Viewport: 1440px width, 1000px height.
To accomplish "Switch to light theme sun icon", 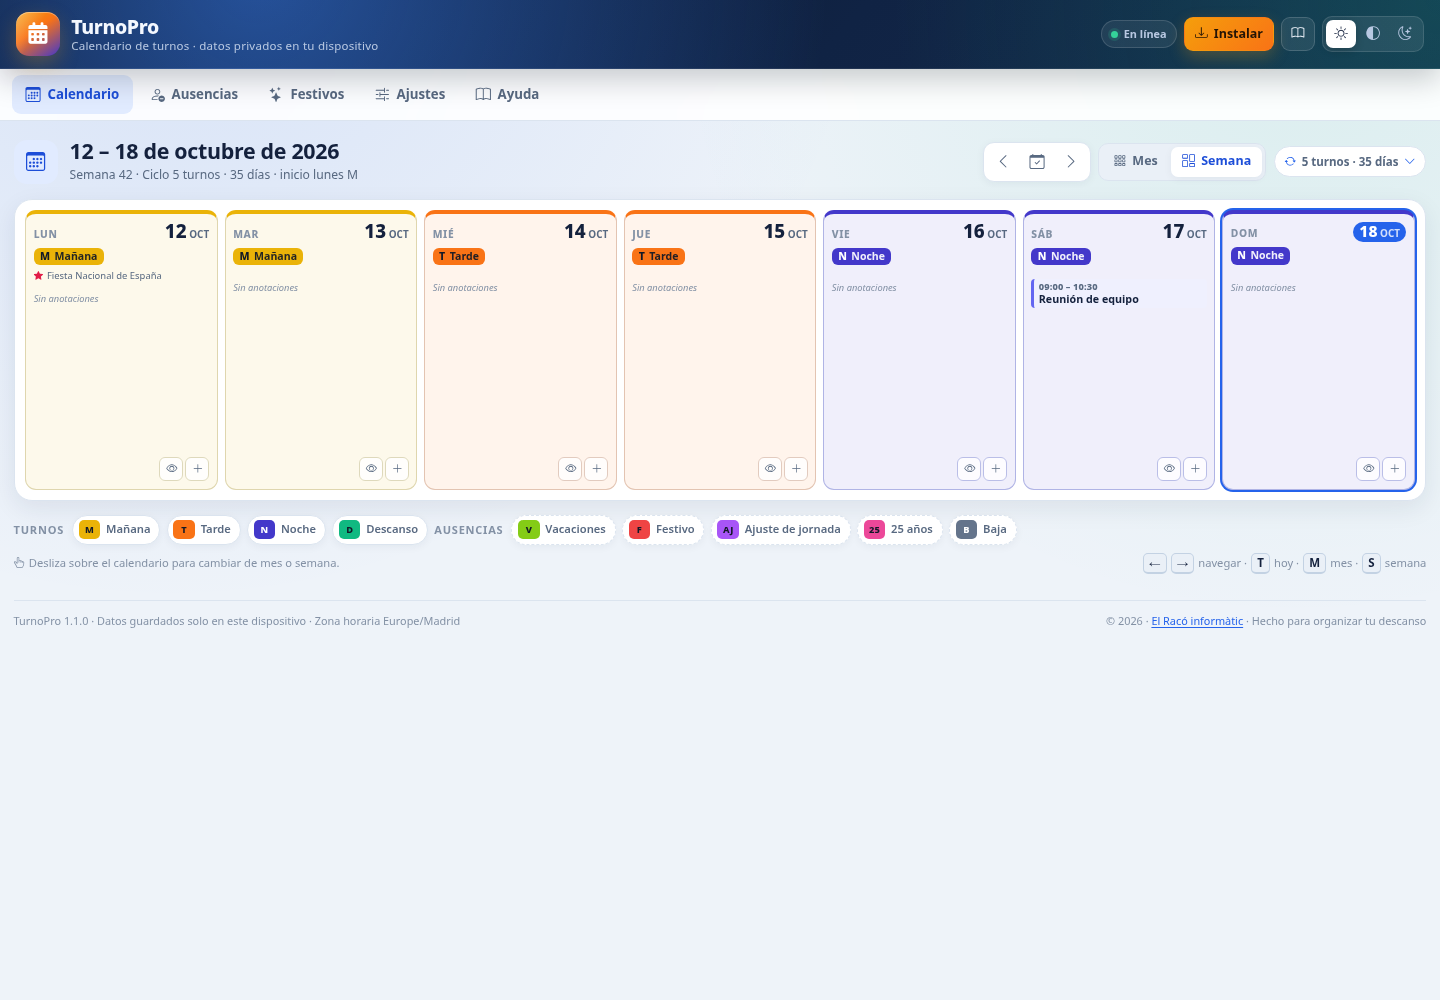I will click(x=1341, y=33).
